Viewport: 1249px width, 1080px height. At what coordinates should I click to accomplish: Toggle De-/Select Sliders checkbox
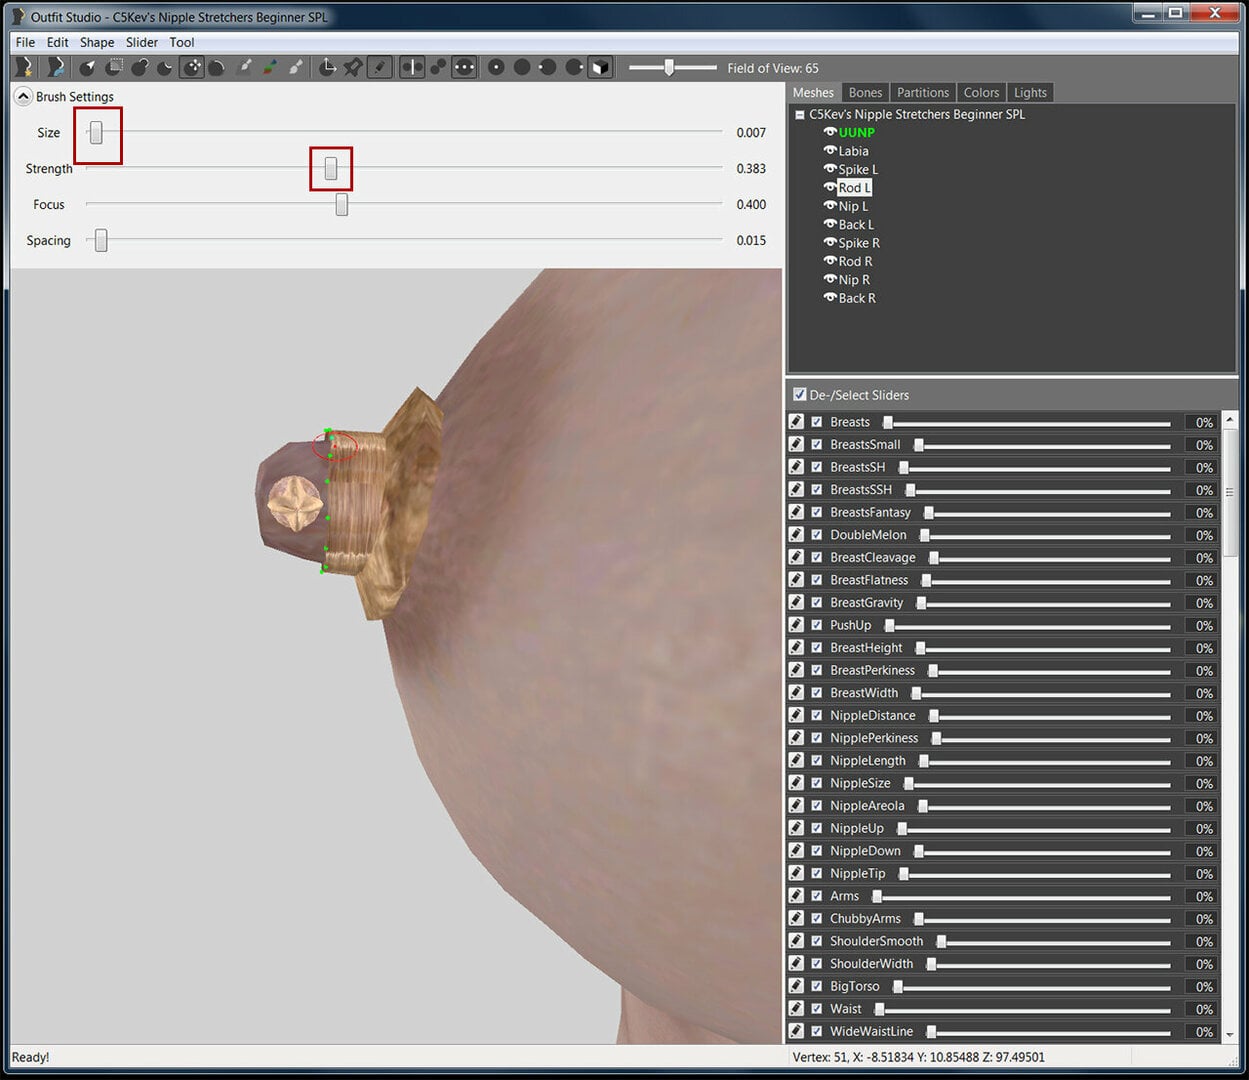799,394
